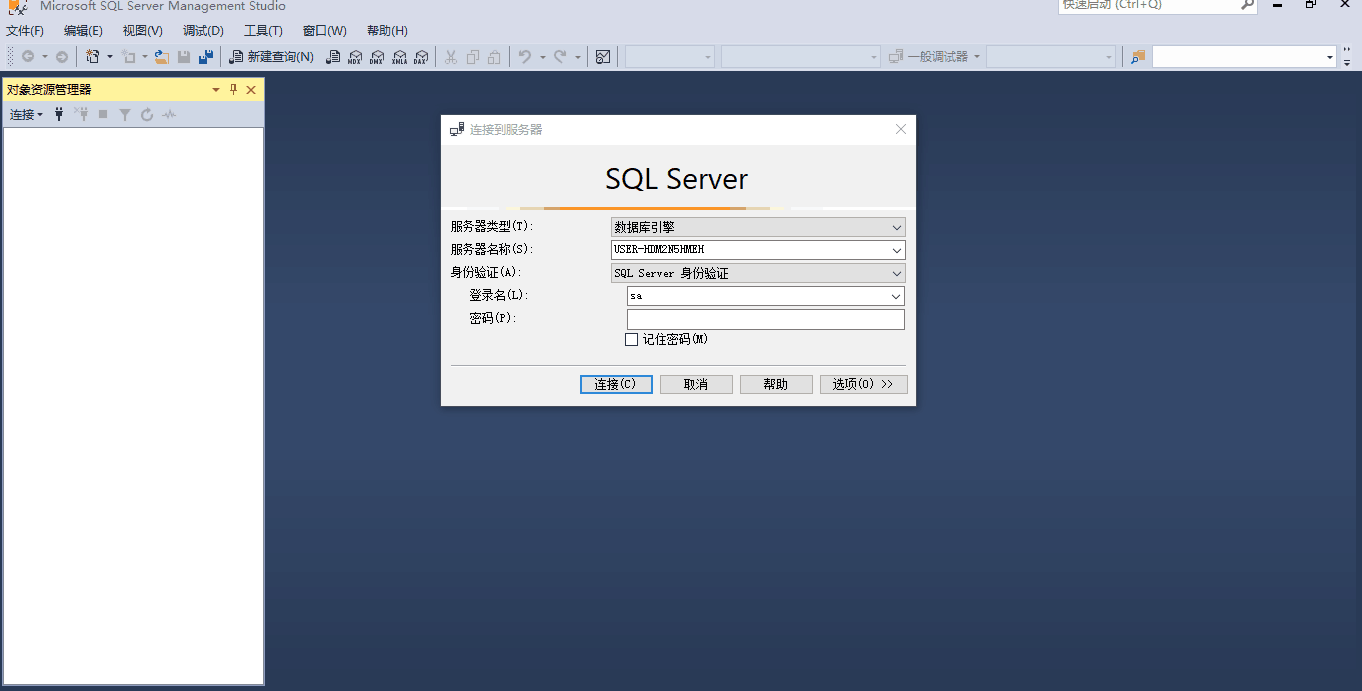Open the 编辑(E) menu

pos(83,31)
